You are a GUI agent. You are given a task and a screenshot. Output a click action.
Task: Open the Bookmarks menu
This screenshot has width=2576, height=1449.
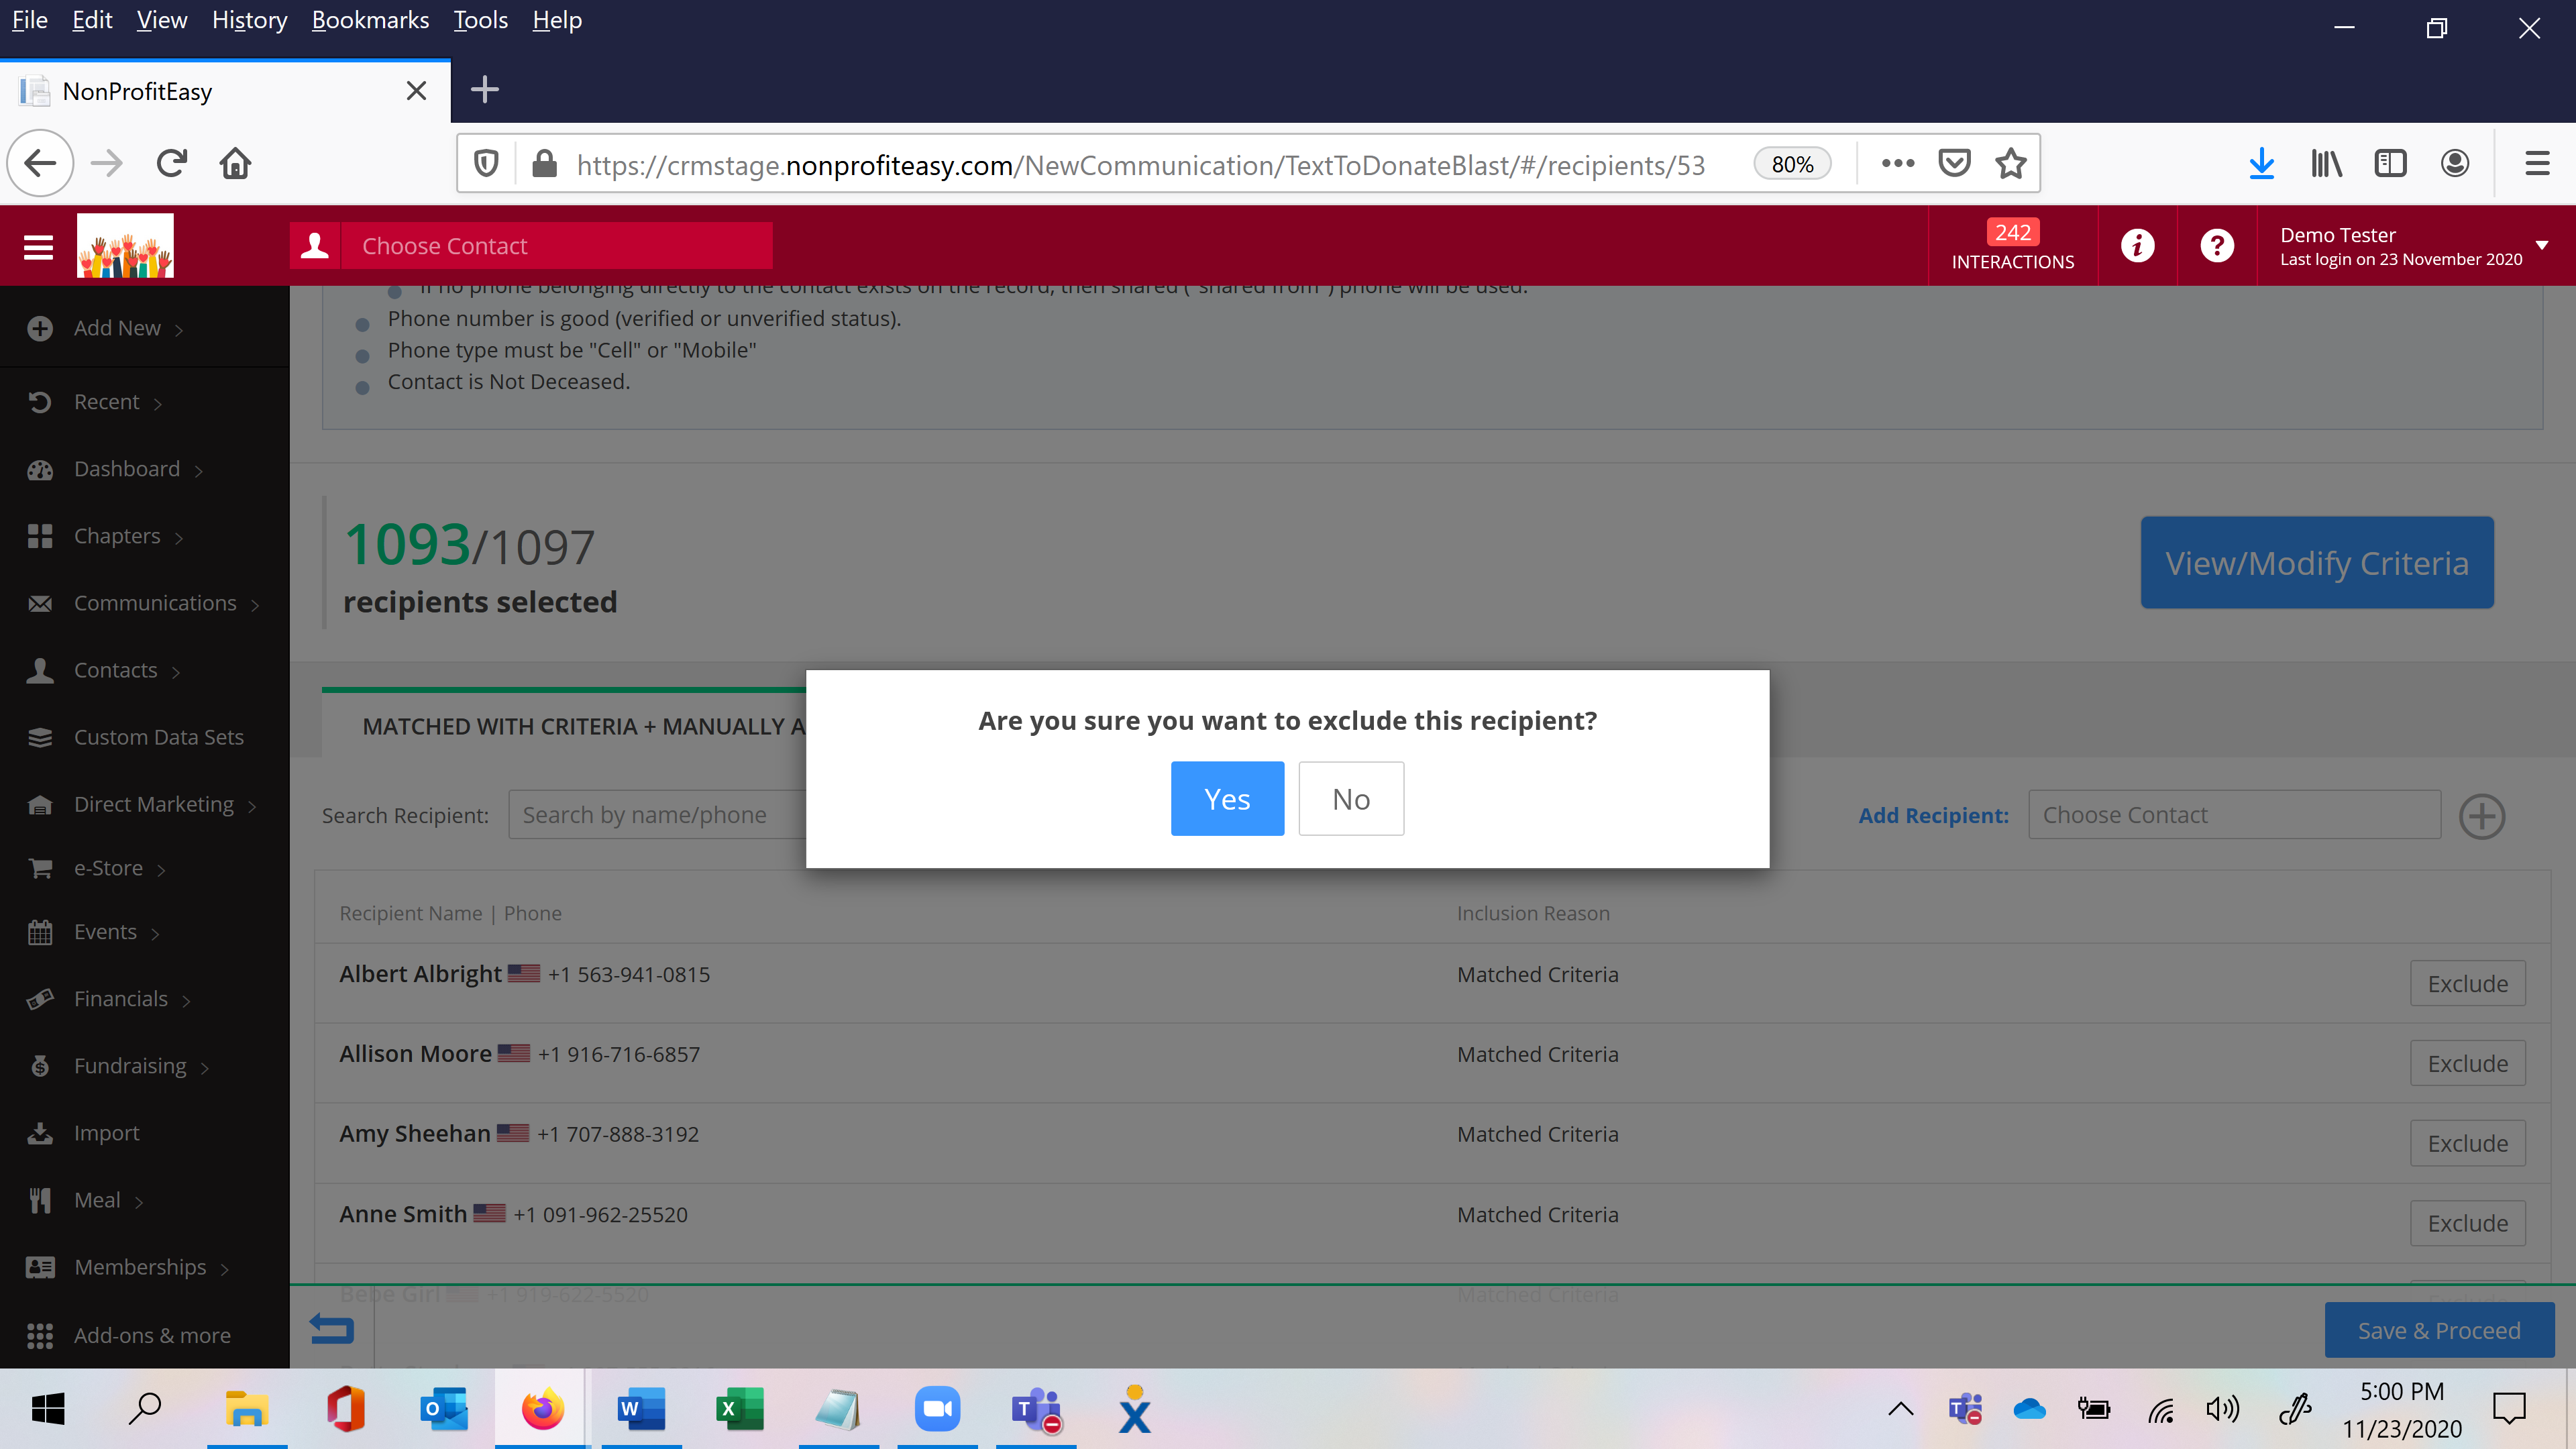click(370, 20)
